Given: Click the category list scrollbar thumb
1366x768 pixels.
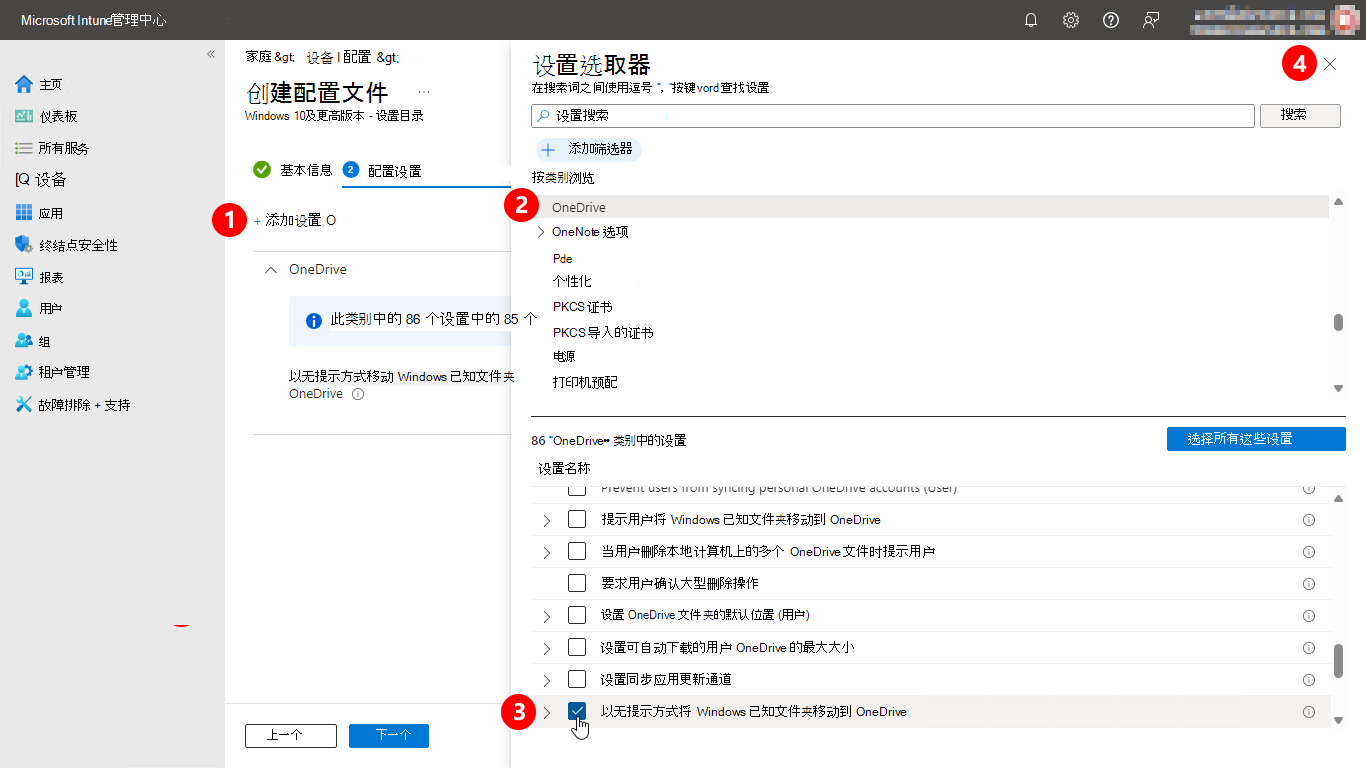Looking at the screenshot, I should [x=1338, y=322].
